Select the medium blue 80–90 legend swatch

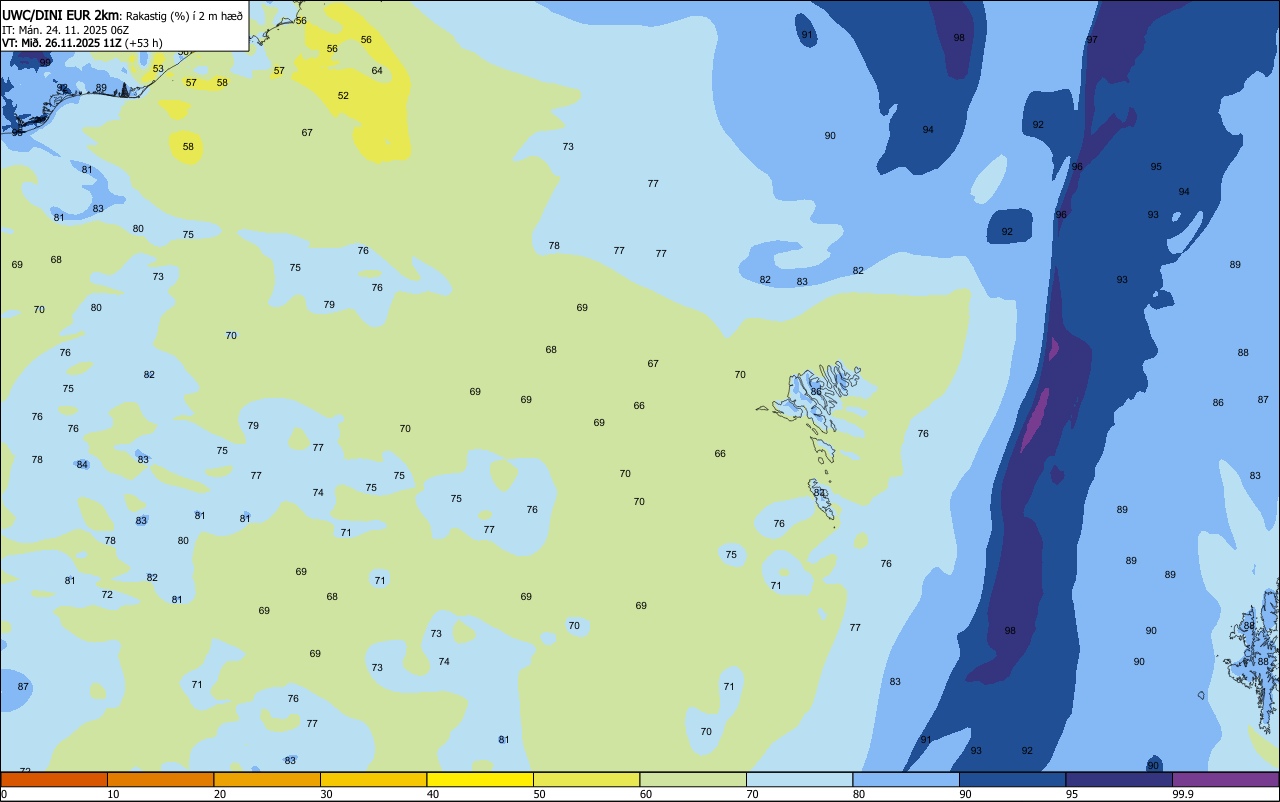coord(906,779)
